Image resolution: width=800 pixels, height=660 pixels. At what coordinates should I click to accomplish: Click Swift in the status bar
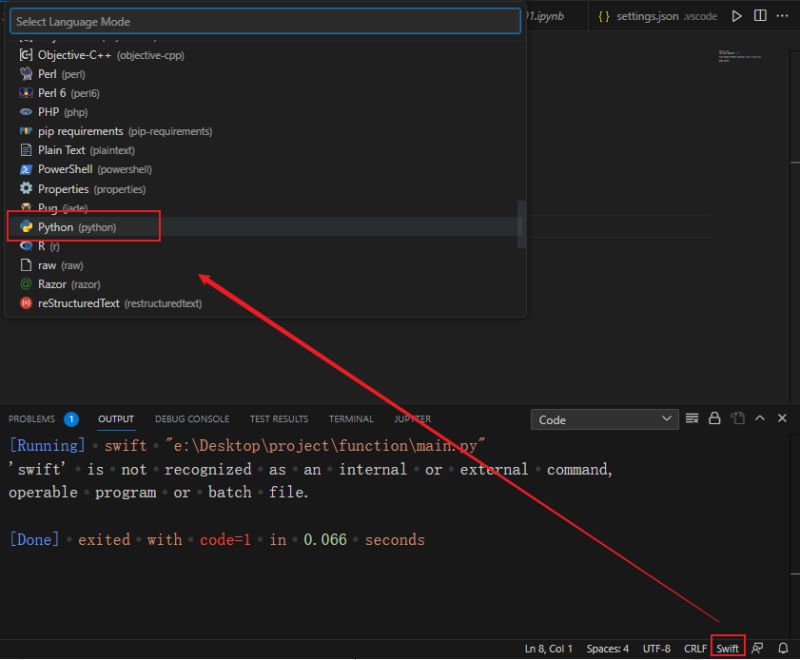click(x=727, y=648)
